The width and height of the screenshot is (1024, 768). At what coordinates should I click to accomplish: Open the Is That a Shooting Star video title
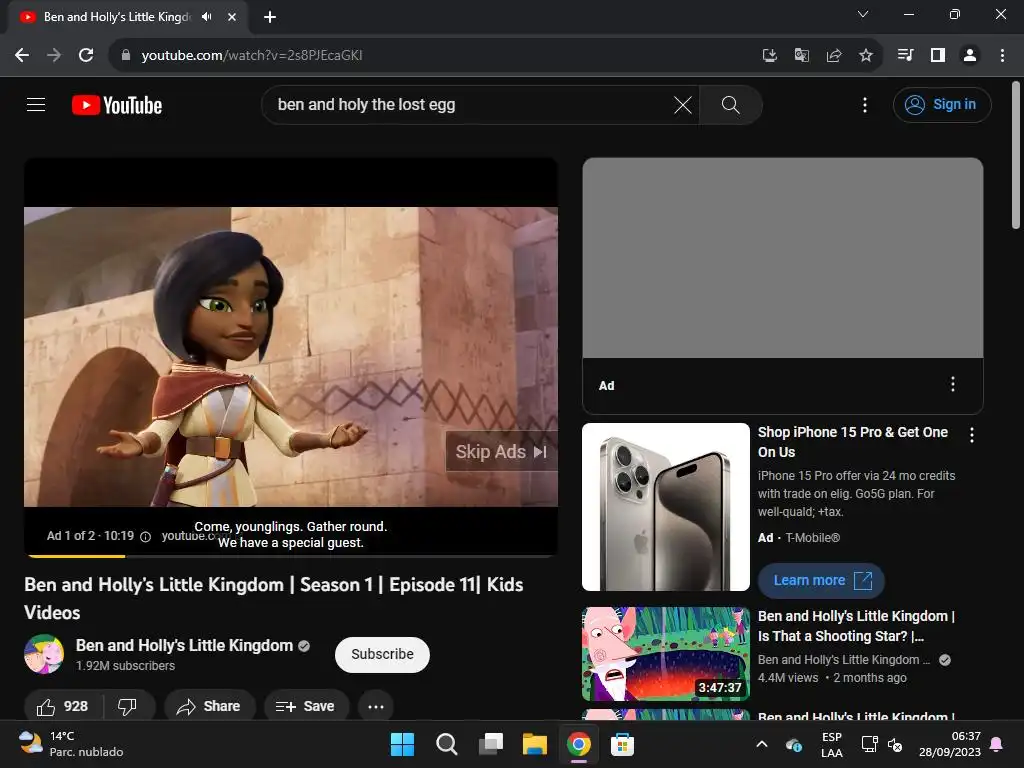coord(856,626)
